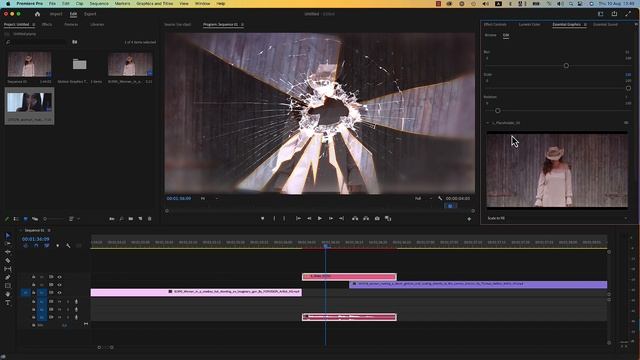
Task: Select the Razor tool
Action: 8,260
